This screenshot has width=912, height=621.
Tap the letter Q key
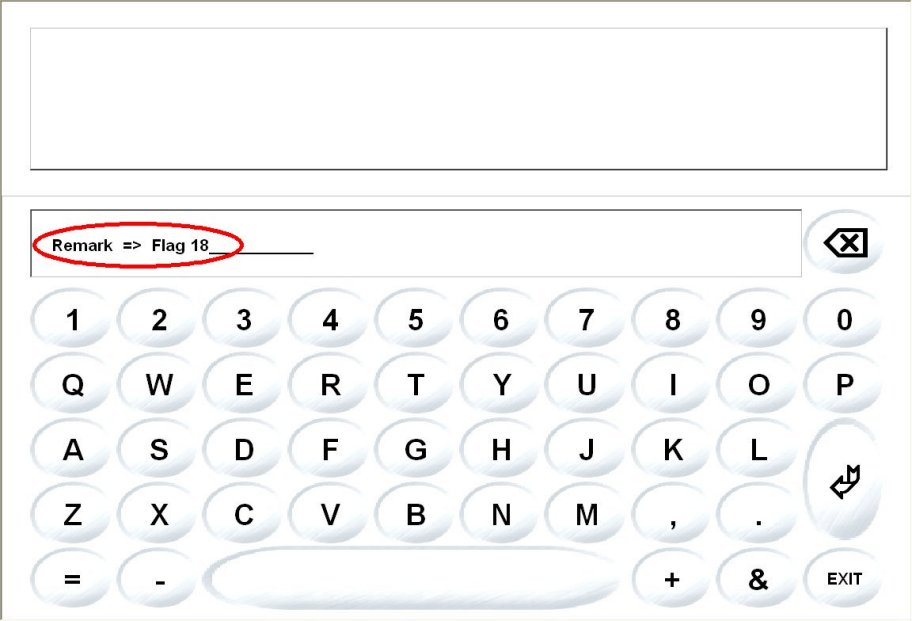coord(72,384)
